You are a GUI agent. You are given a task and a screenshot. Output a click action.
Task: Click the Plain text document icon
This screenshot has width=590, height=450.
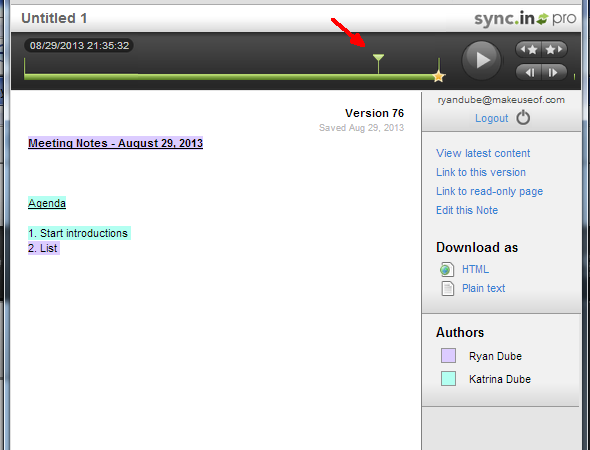(447, 289)
